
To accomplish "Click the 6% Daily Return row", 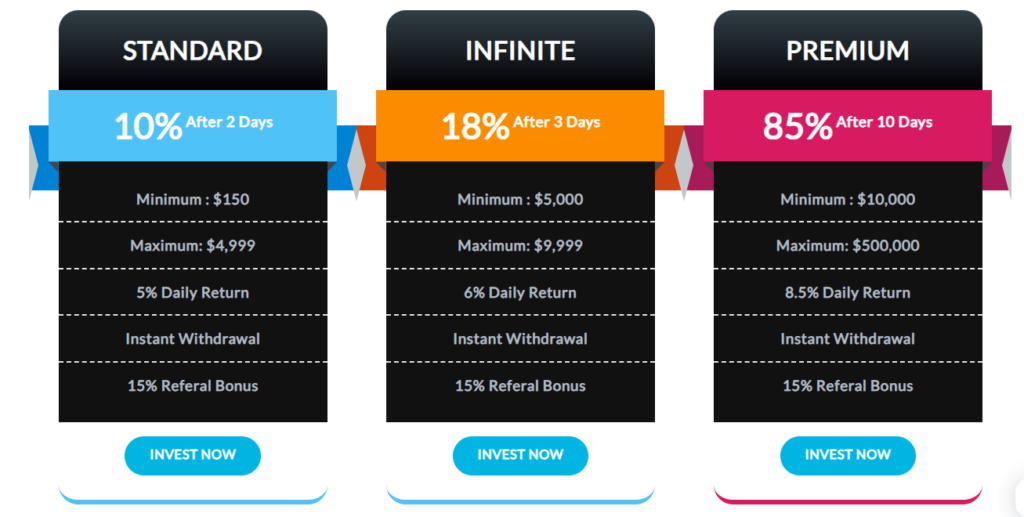I will point(520,293).
